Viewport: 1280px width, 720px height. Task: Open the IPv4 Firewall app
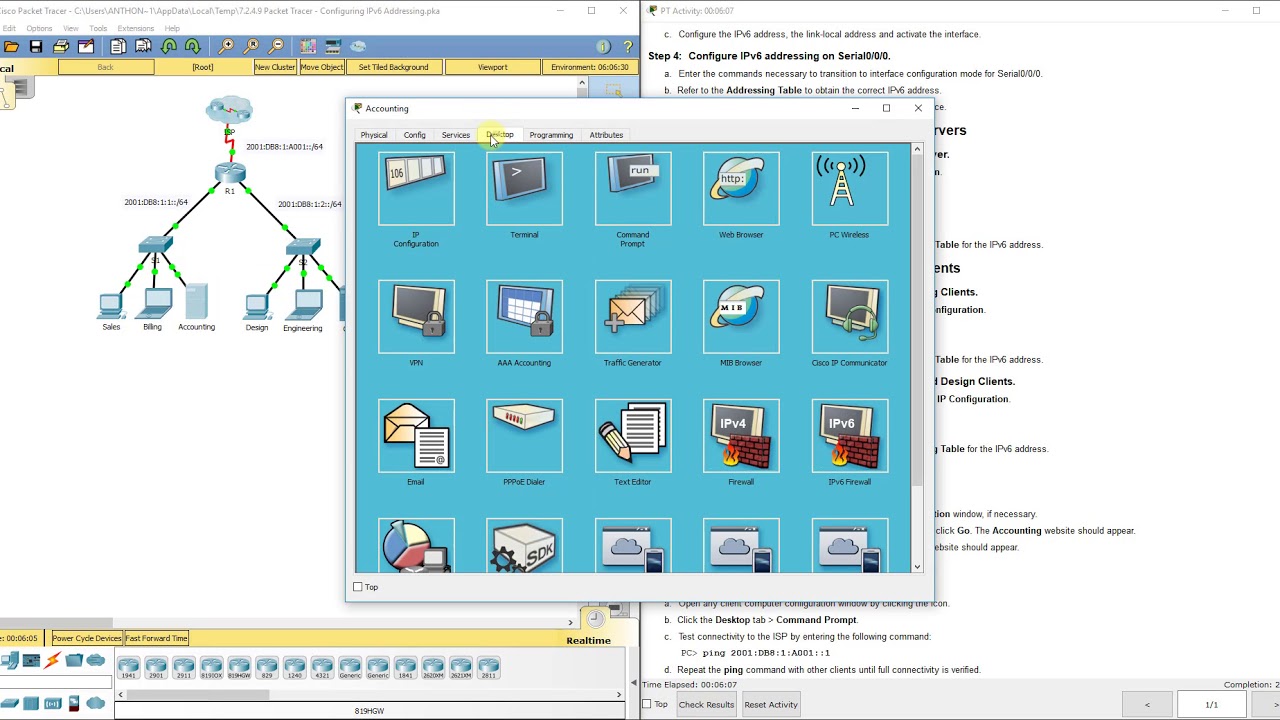(741, 436)
